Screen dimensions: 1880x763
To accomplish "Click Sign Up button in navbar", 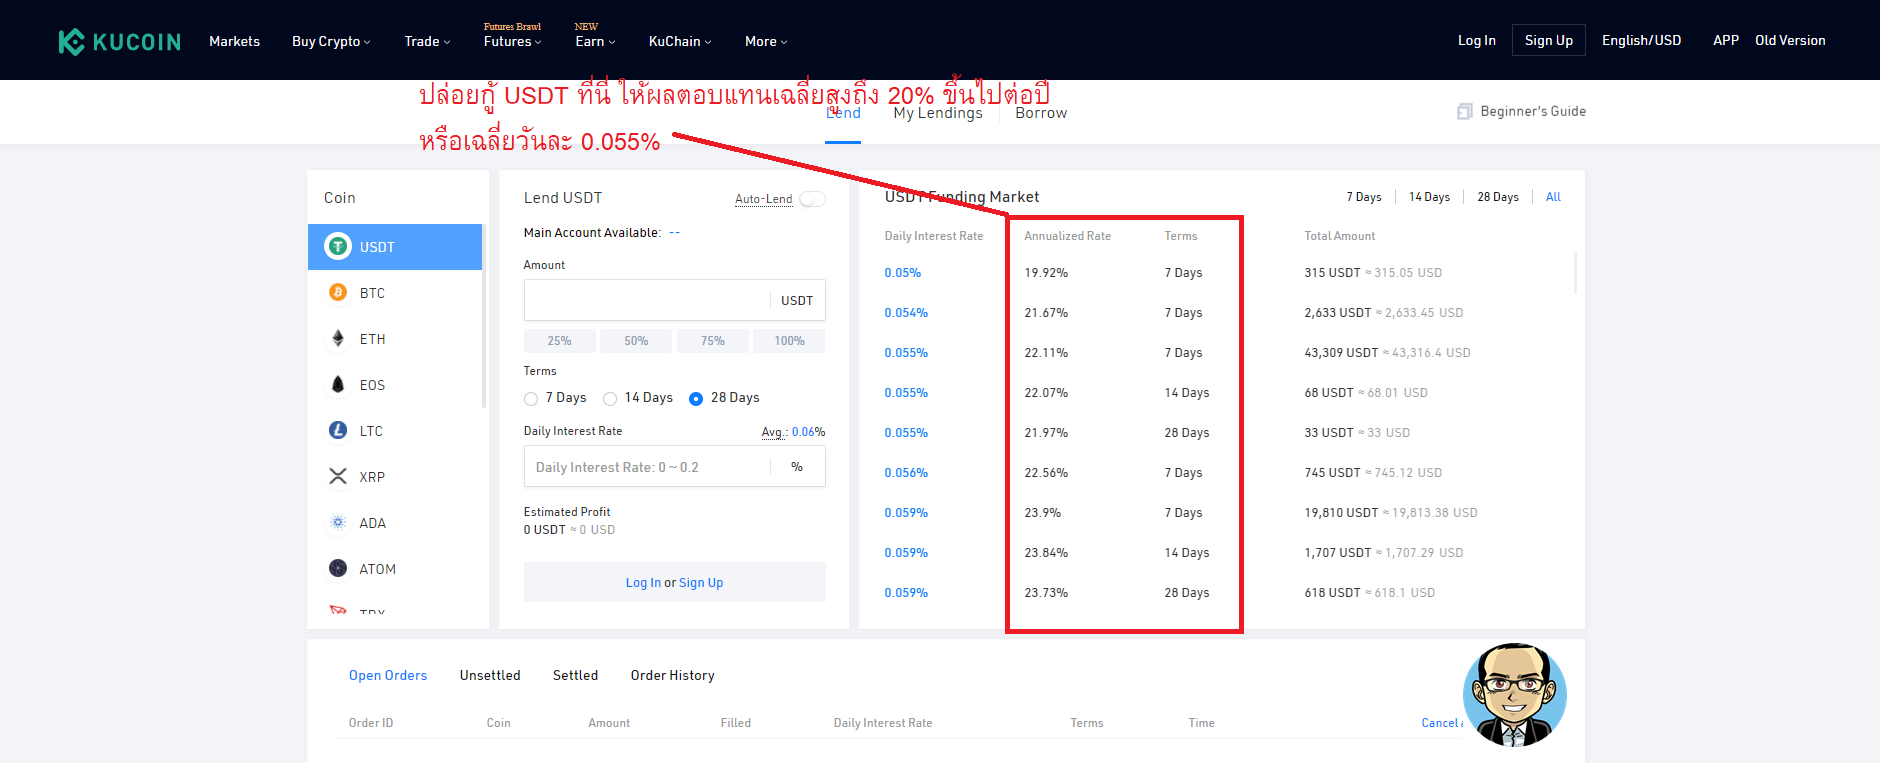I will click(1548, 40).
